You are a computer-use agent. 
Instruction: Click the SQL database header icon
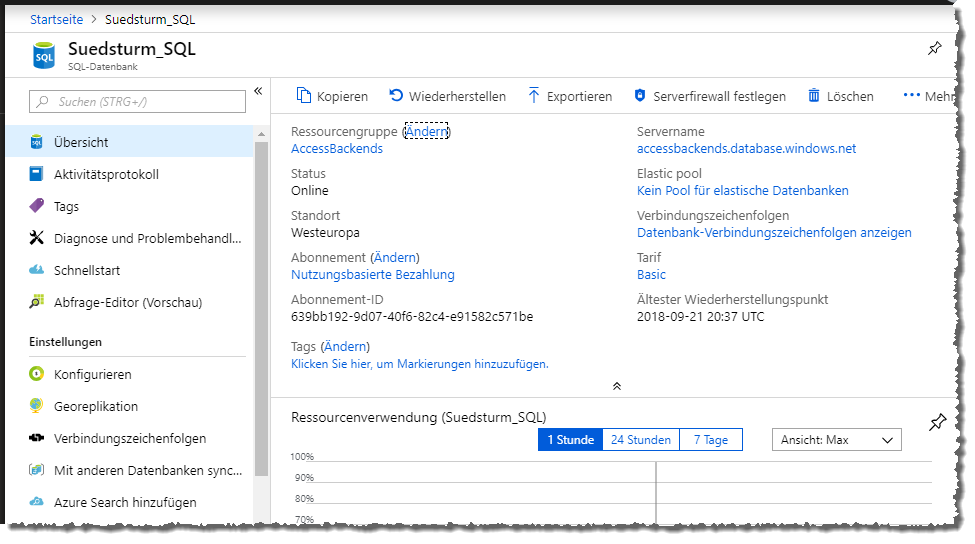tap(44, 55)
